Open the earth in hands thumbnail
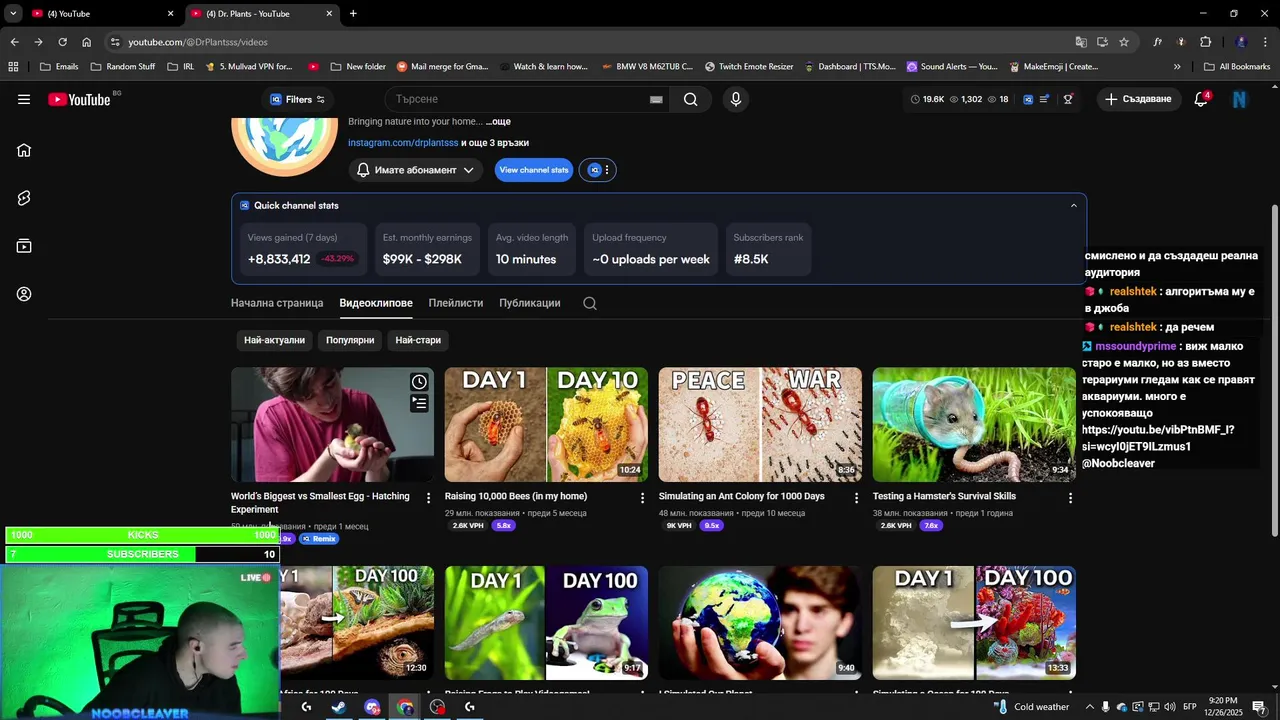 760,623
